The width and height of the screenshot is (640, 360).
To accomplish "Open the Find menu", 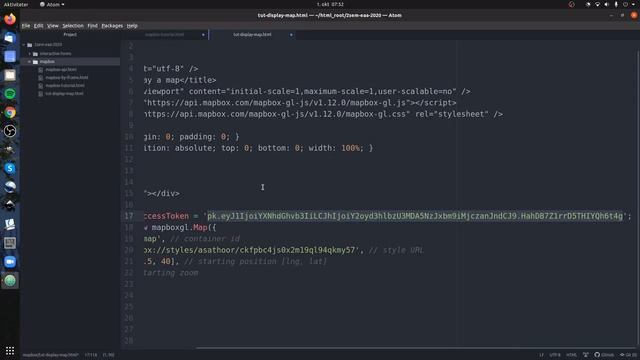I will pyautogui.click(x=92, y=26).
